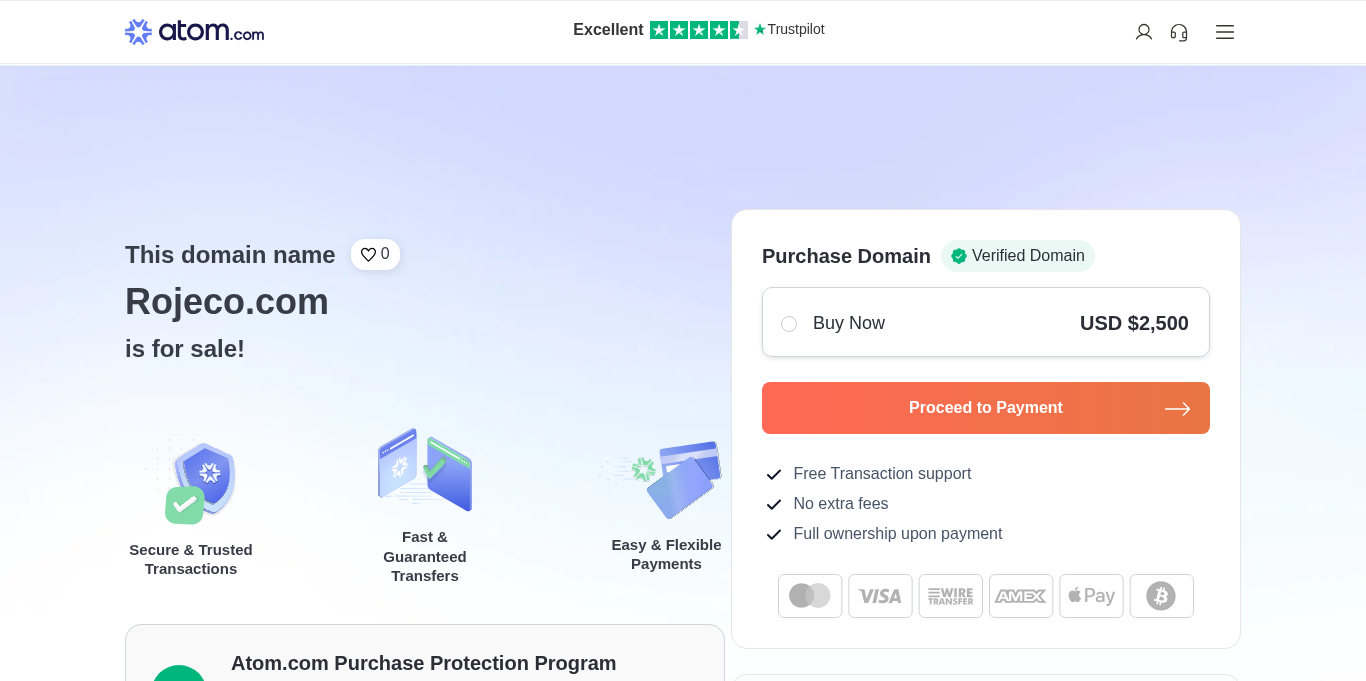Click the atom.com logo
1366x681 pixels.
click(194, 32)
